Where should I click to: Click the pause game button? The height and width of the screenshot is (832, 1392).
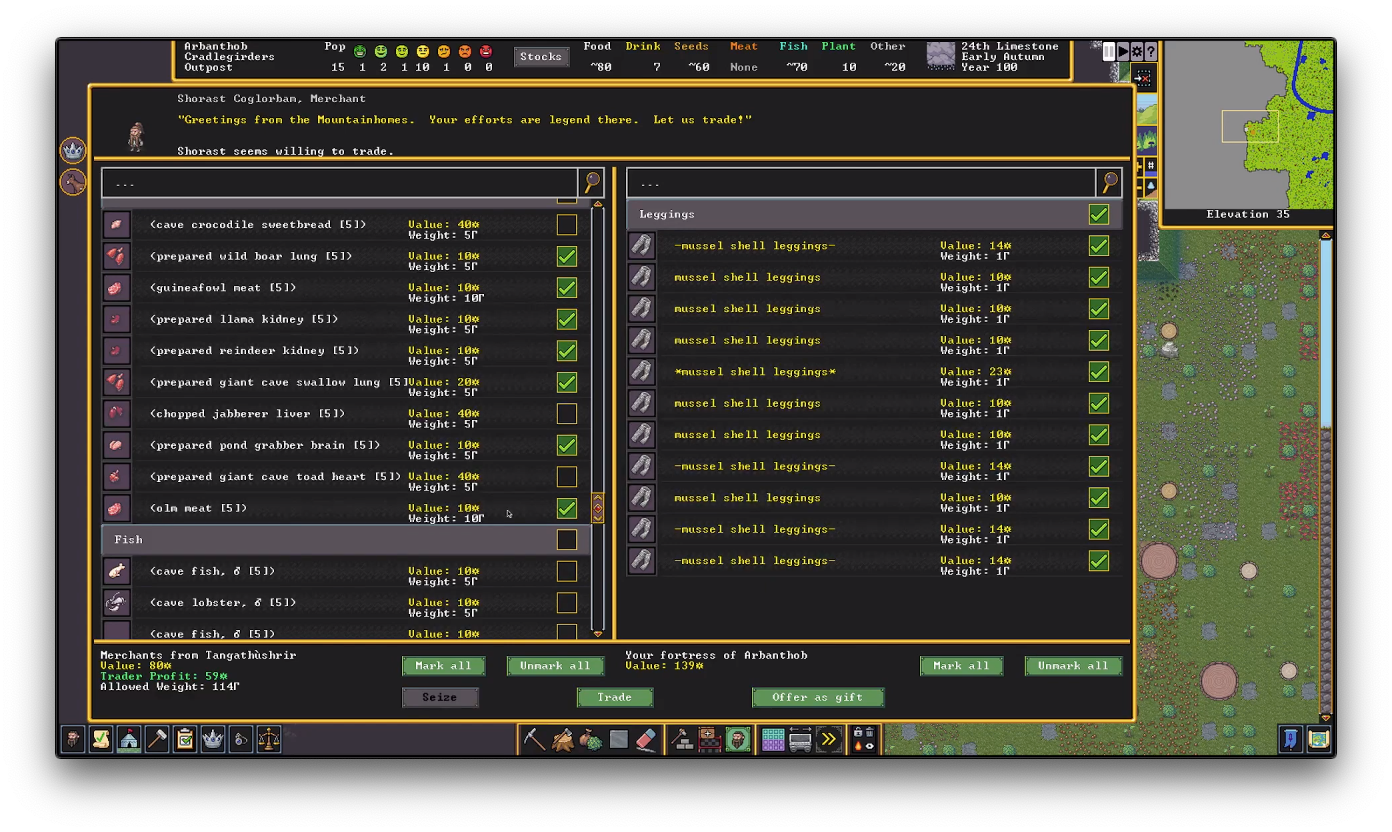[1109, 51]
